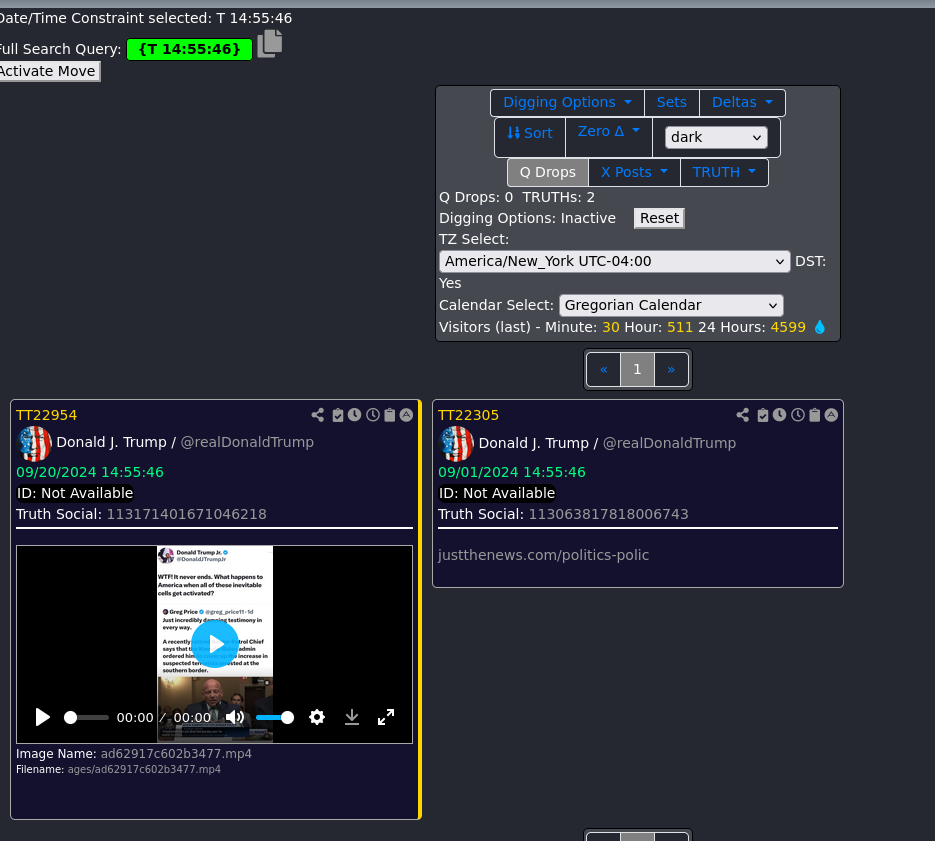The image size is (935, 841).
Task: Click the Hour visitor count 511
Action: point(680,327)
